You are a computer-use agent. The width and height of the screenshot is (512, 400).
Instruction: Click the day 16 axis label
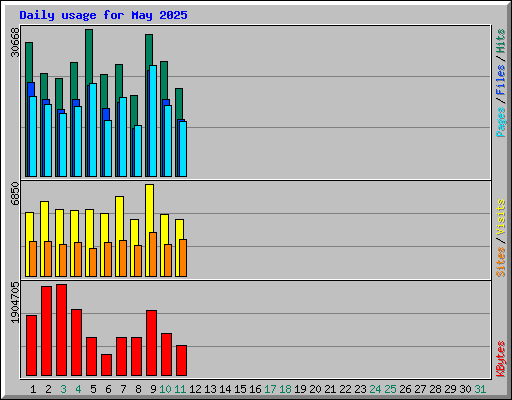pos(255,389)
